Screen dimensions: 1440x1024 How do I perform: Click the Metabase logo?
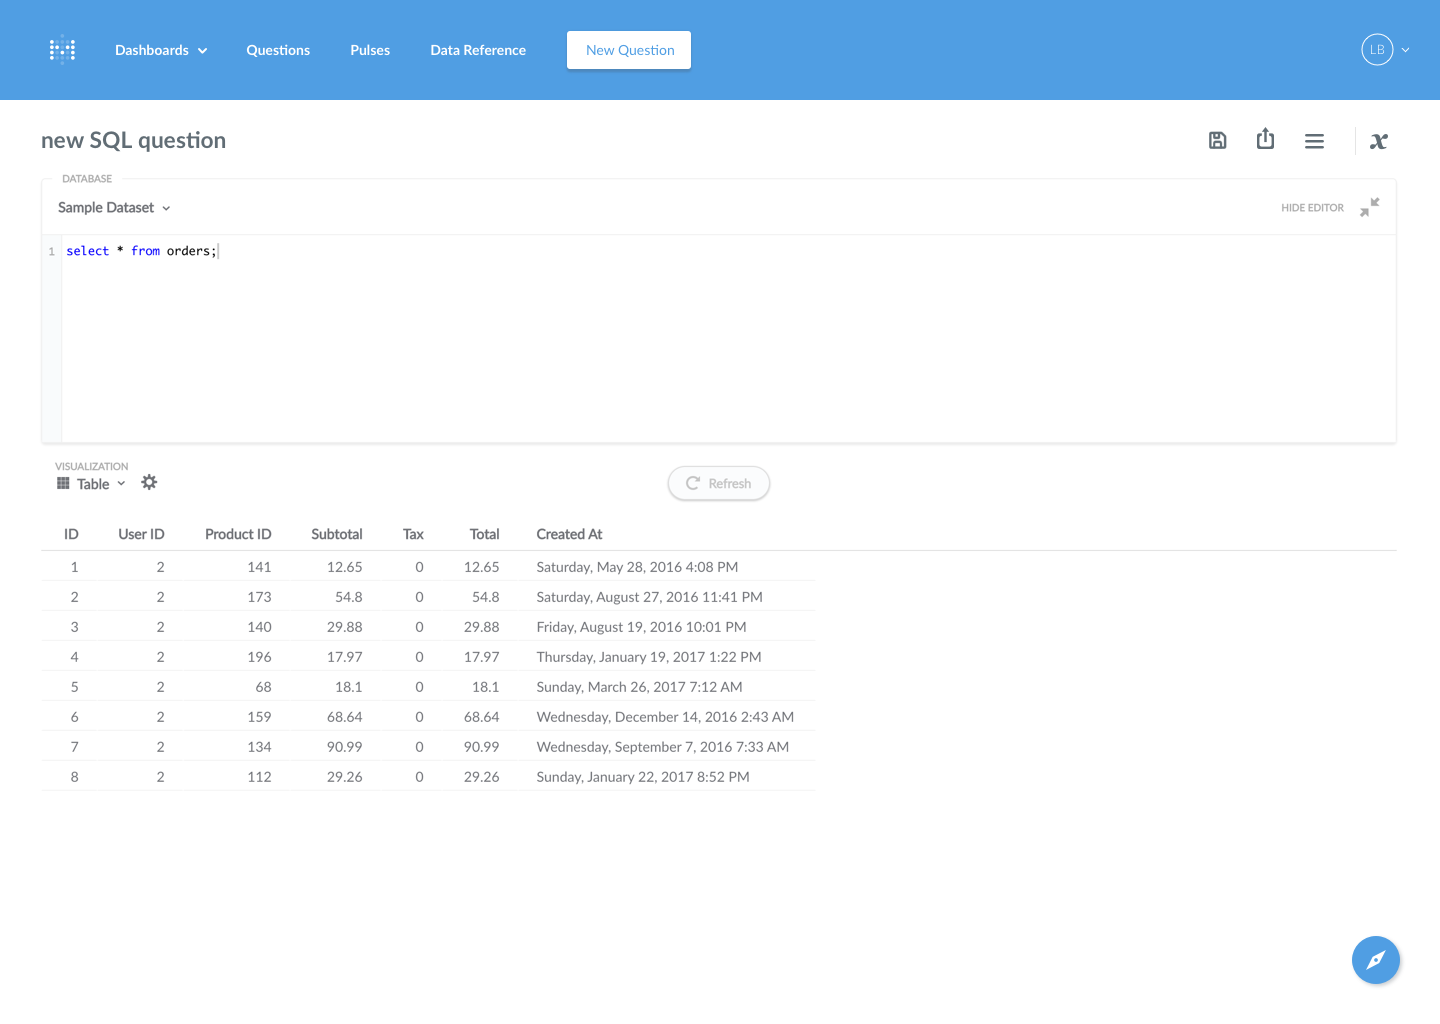point(62,49)
